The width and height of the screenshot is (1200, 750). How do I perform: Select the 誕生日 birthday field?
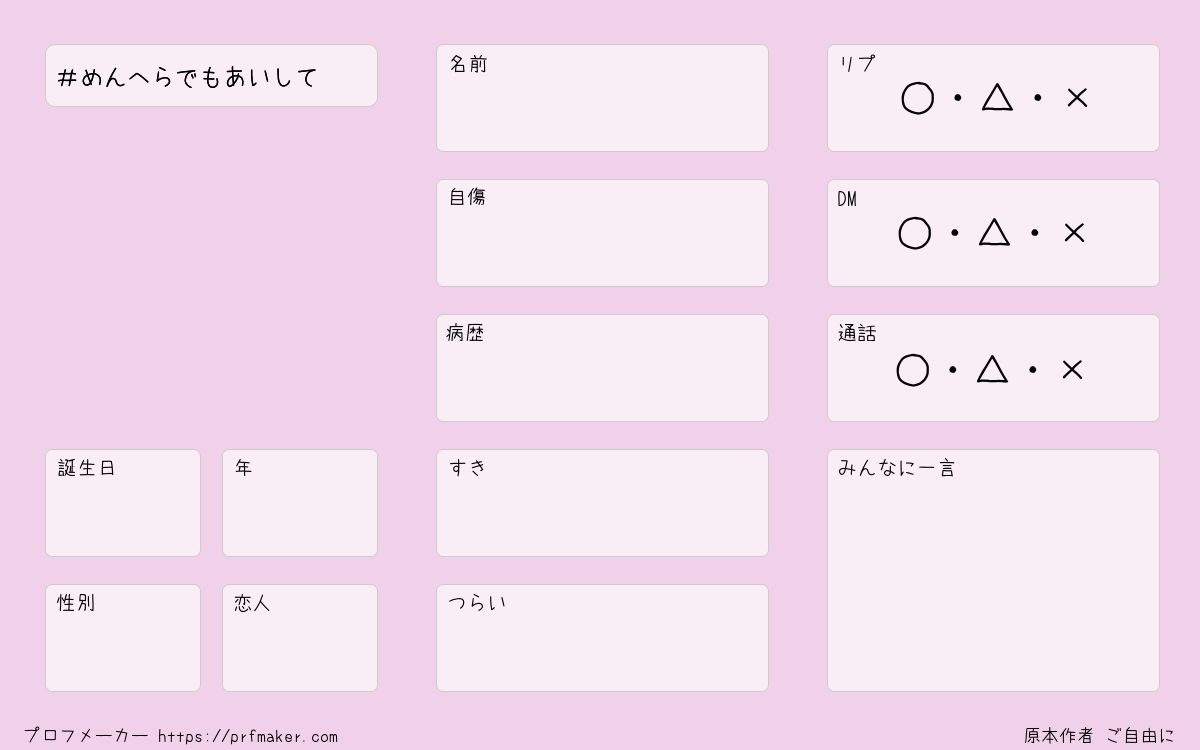[x=123, y=503]
